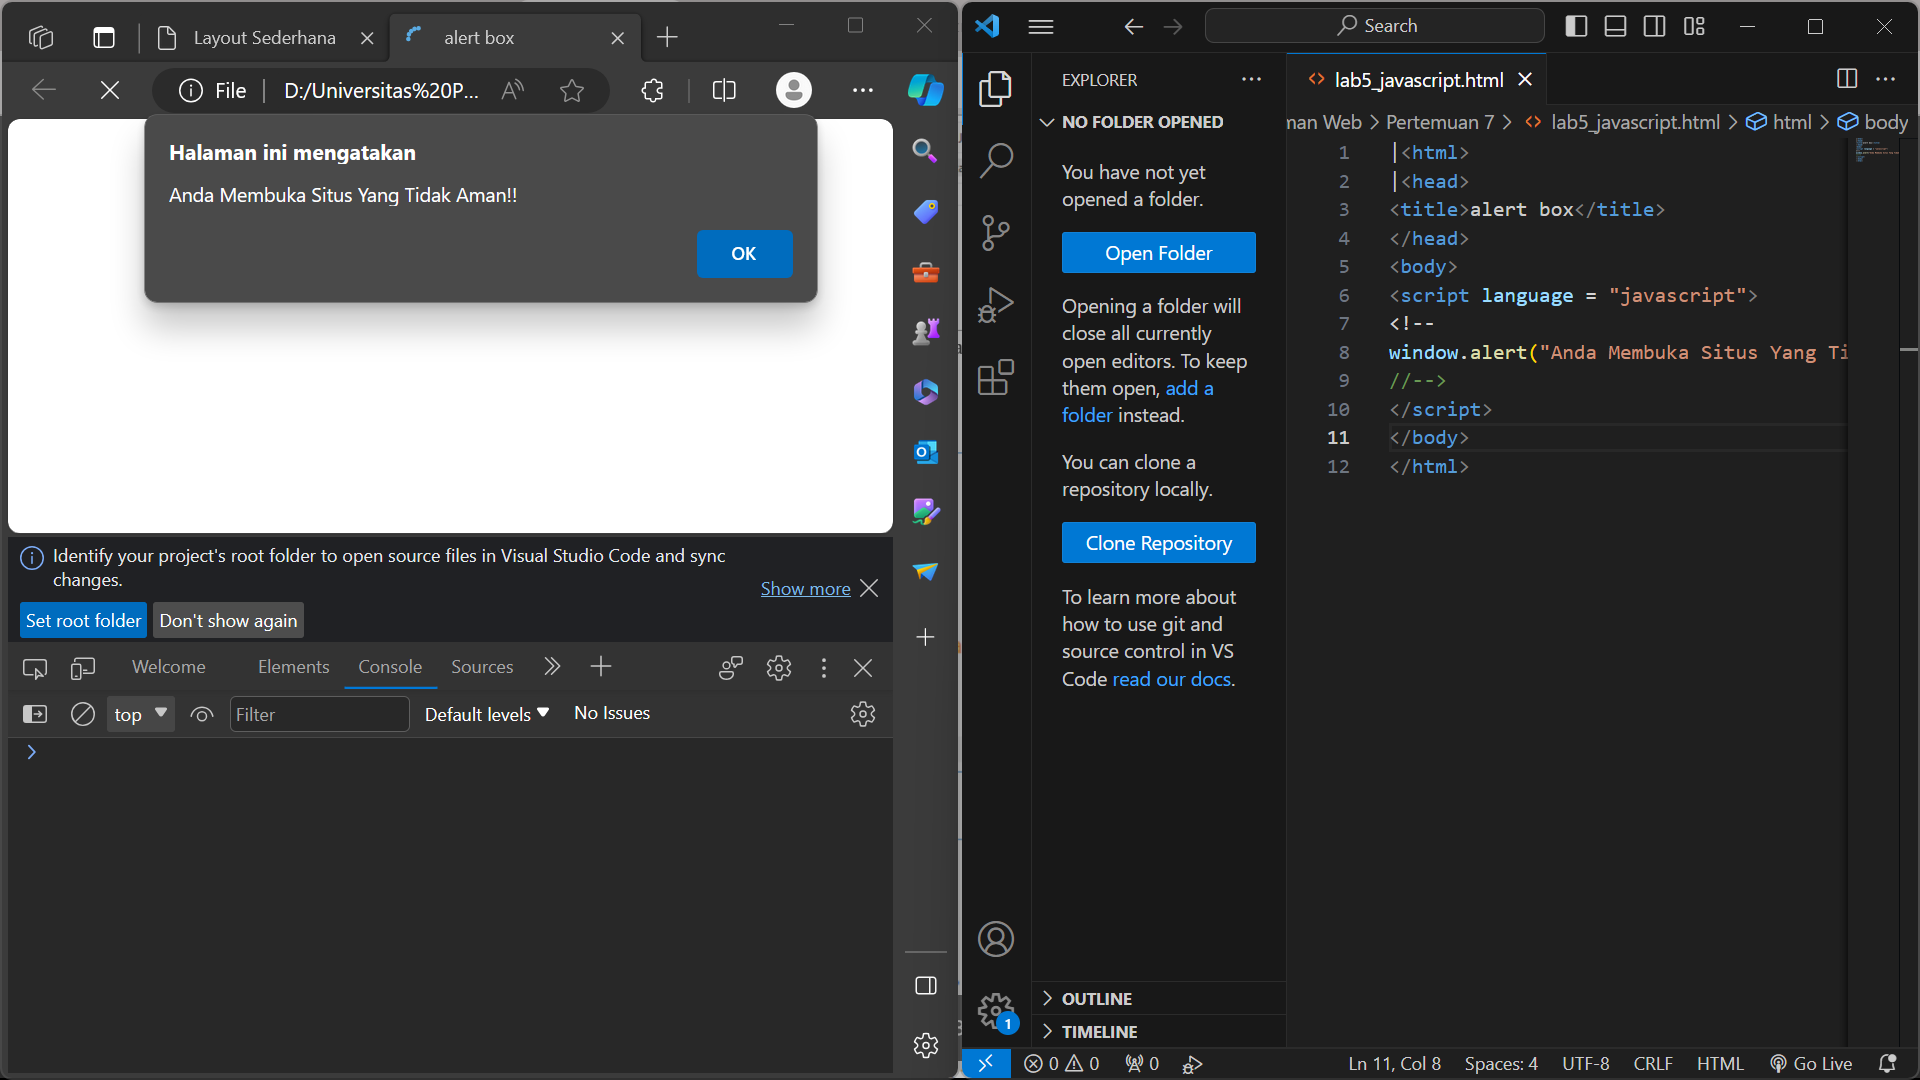The height and width of the screenshot is (1080, 1920).
Task: Open Copilot in the Edge sidebar
Action: (x=925, y=90)
